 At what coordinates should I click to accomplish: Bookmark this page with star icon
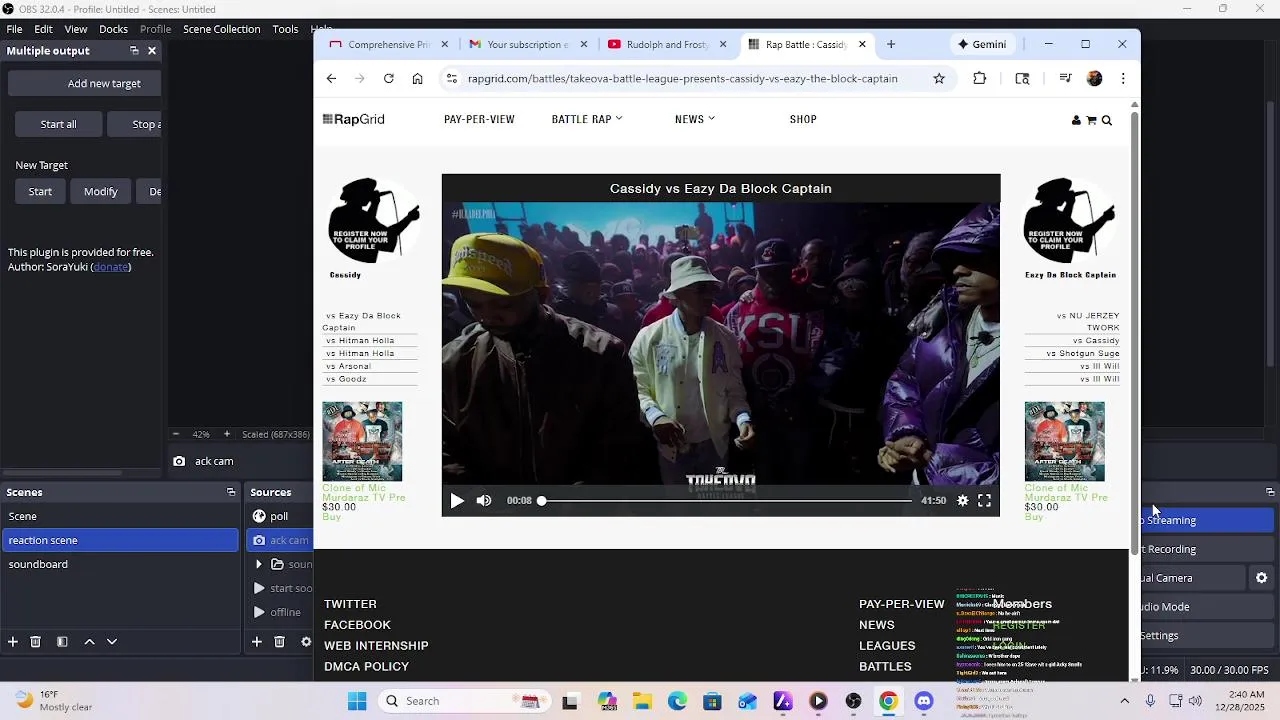939,79
